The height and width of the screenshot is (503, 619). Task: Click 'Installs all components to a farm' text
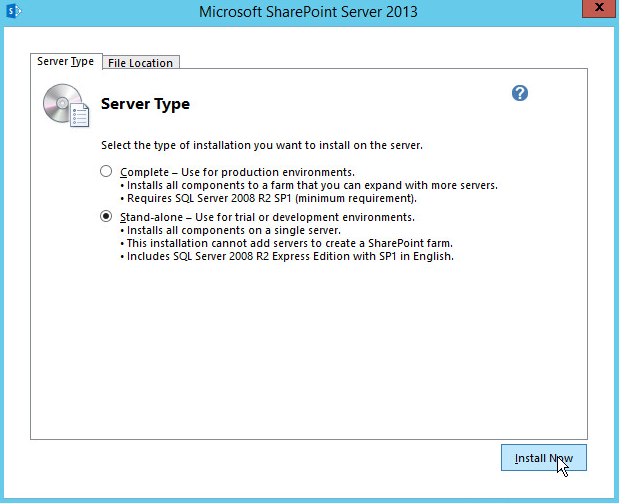(x=311, y=185)
